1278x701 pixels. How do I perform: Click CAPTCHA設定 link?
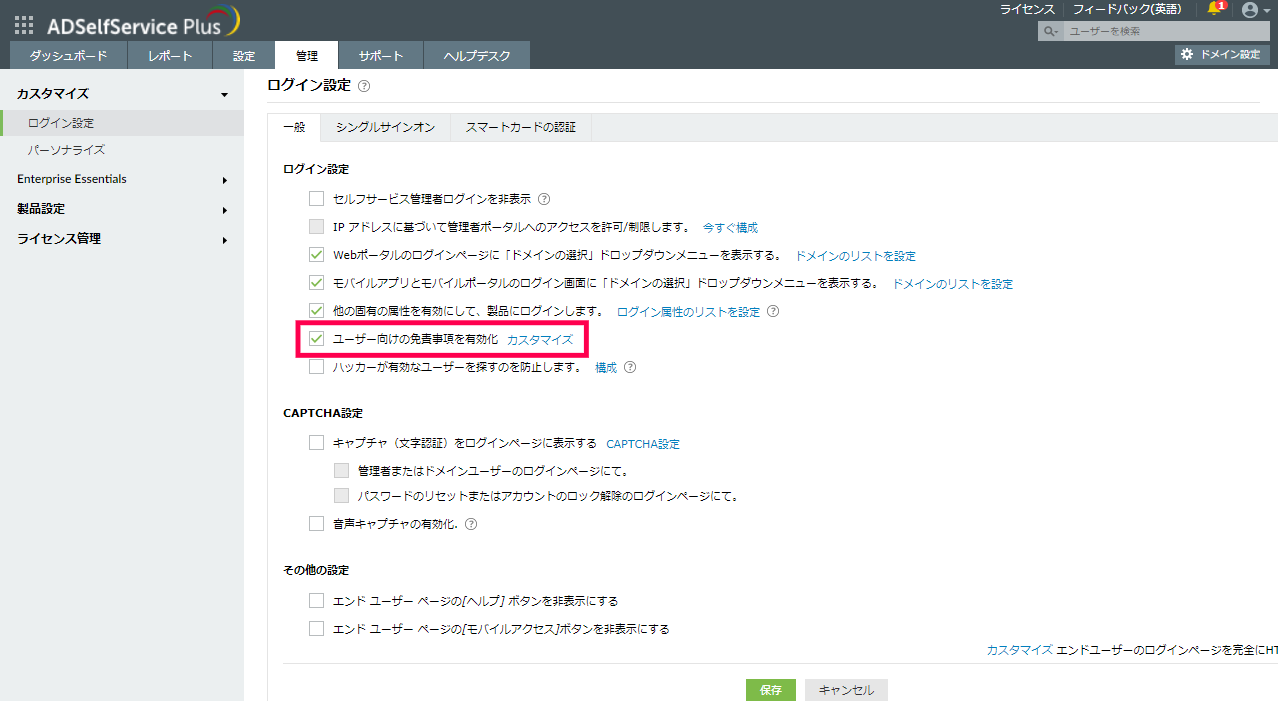pos(643,443)
